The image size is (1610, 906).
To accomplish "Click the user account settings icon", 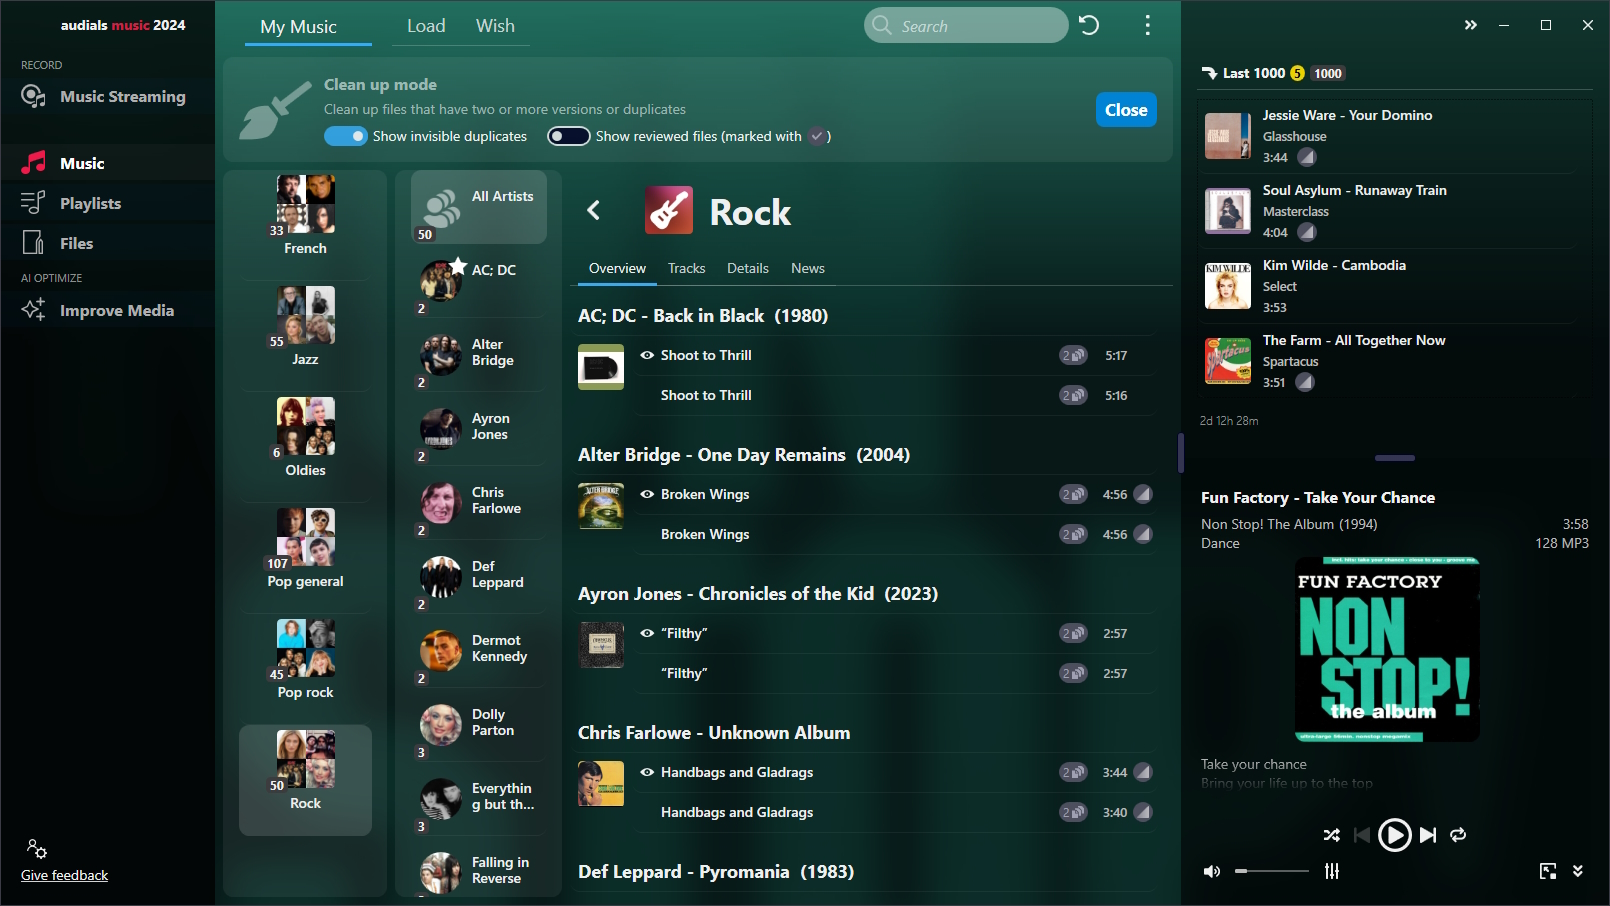I will point(37,849).
